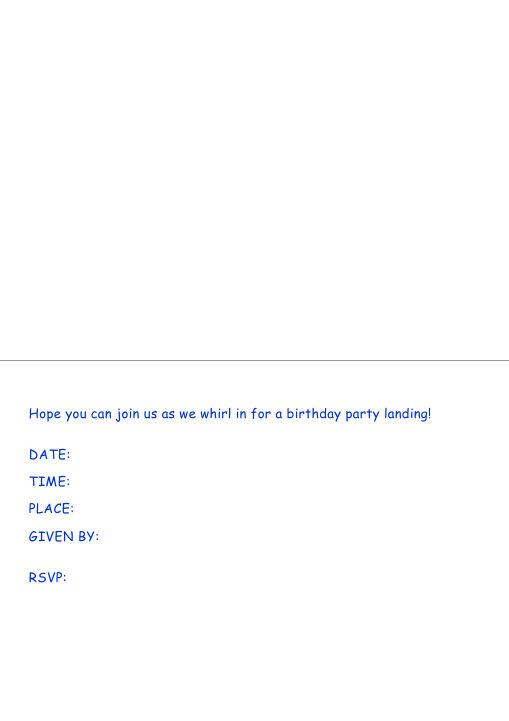Screen dimensions: 509x721
Task: Click the RSVP: label
Action: 47,577
